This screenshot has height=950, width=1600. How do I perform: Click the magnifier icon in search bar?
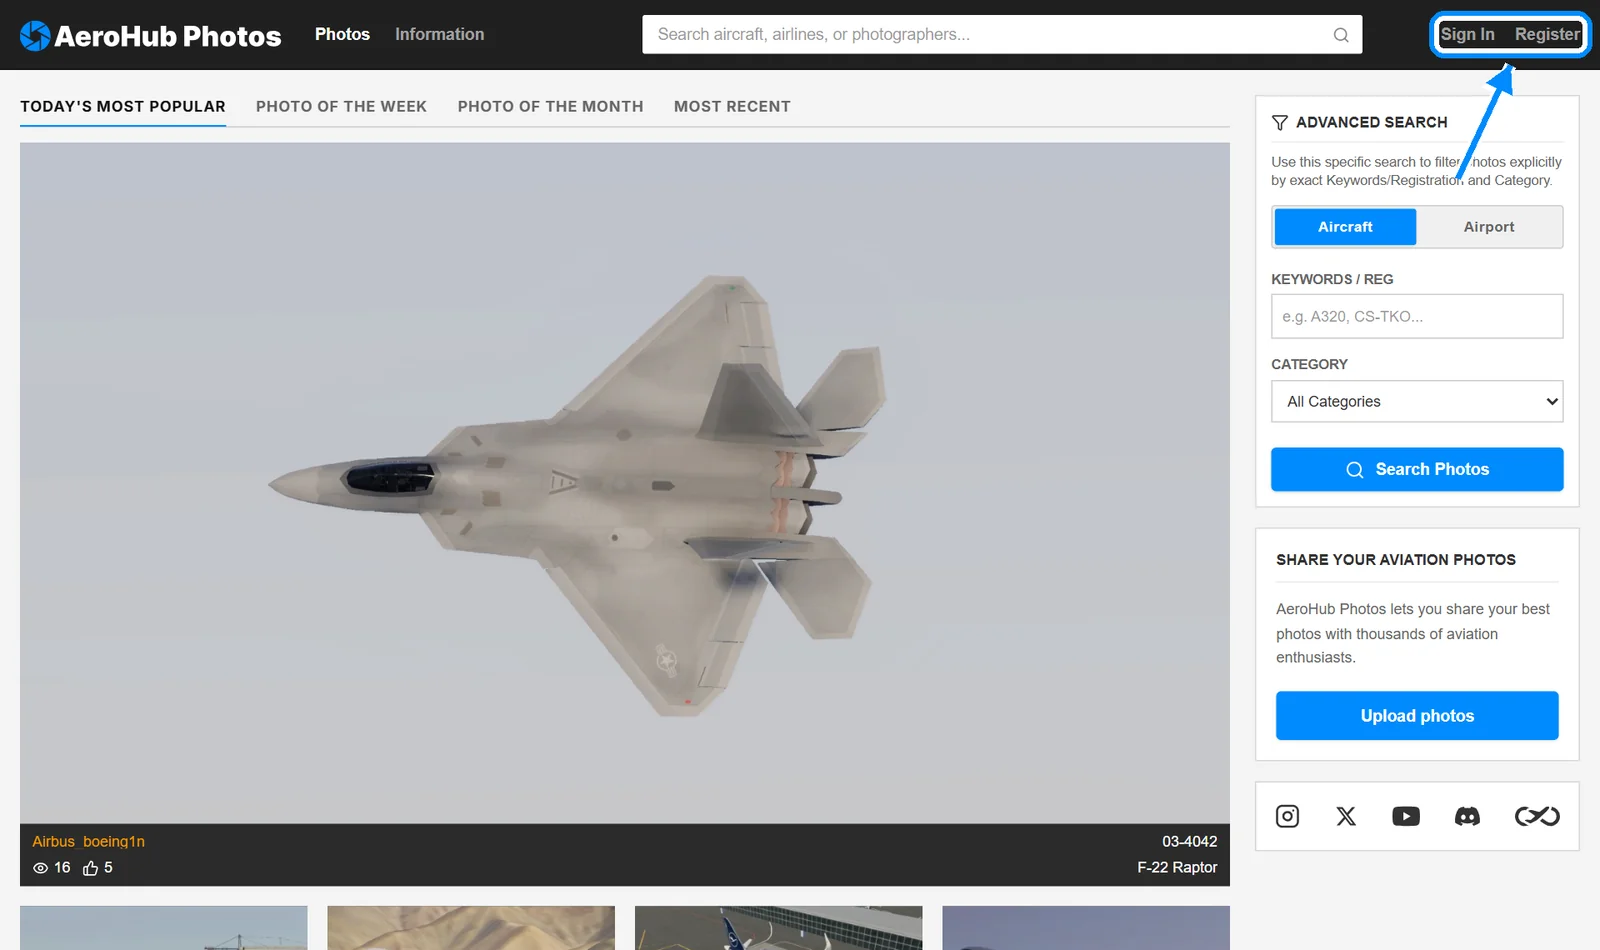pos(1341,35)
